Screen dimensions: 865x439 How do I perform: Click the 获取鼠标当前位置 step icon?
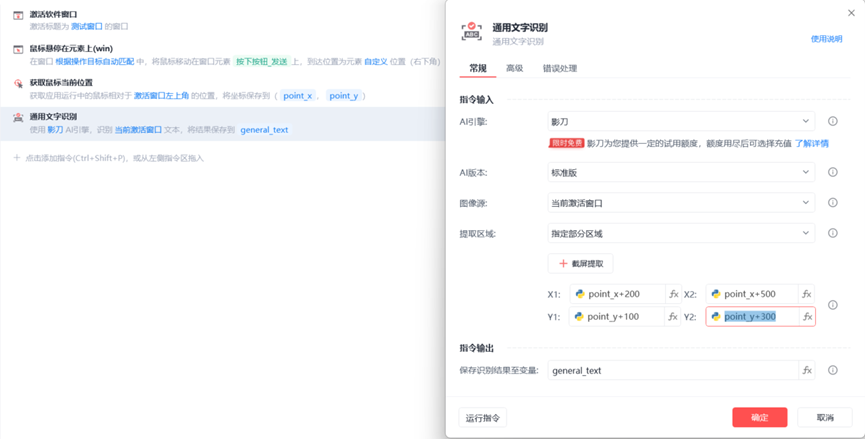click(x=18, y=83)
